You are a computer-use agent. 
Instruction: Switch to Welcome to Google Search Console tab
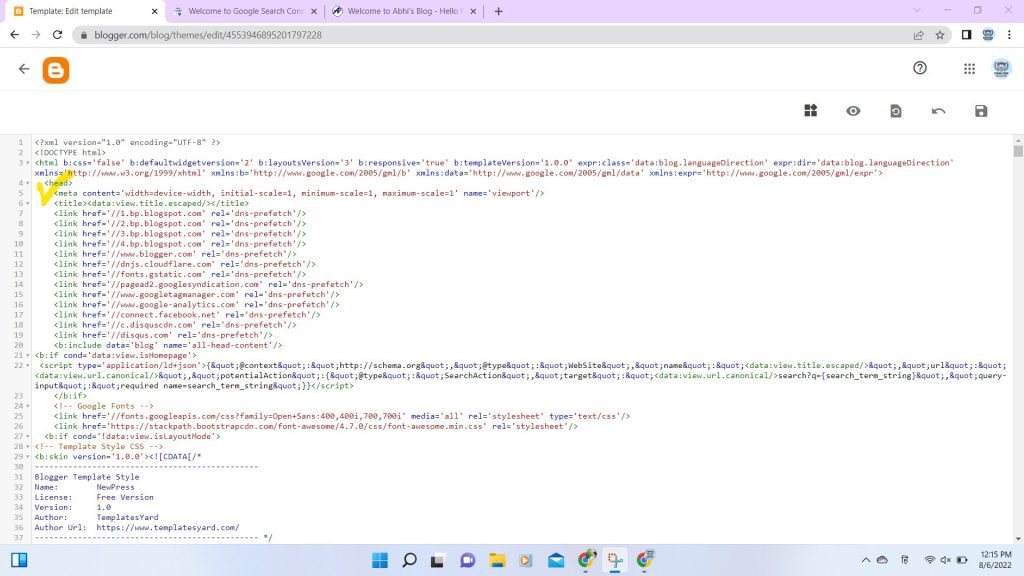tap(246, 11)
